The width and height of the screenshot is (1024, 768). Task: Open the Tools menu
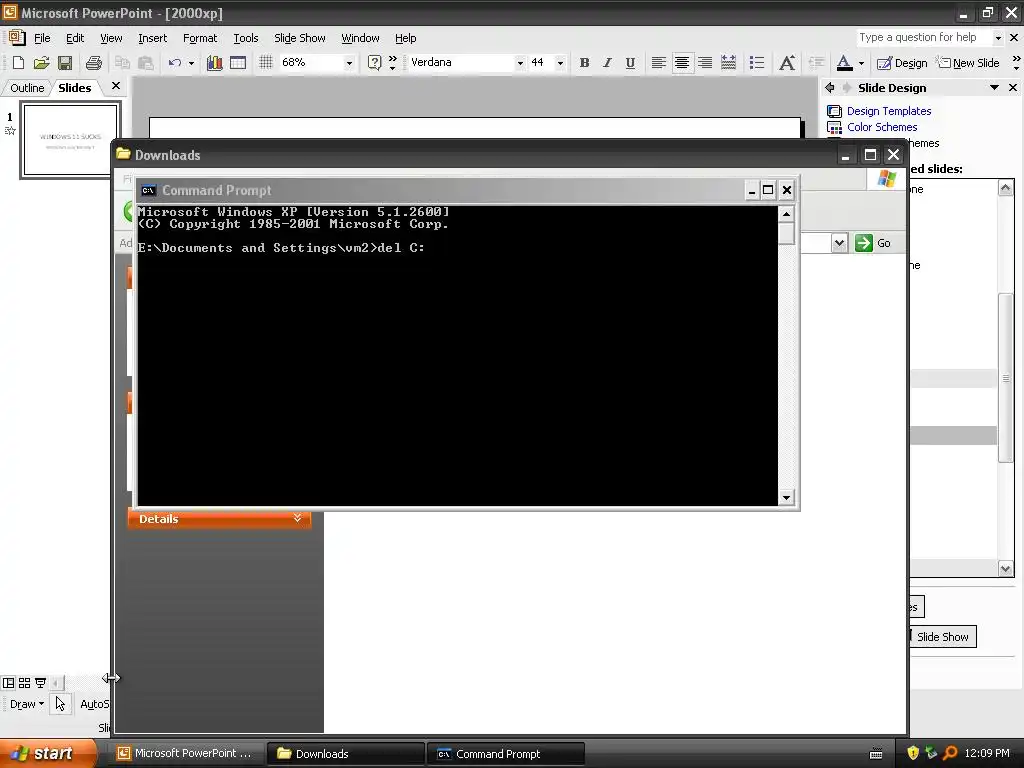[x=246, y=38]
